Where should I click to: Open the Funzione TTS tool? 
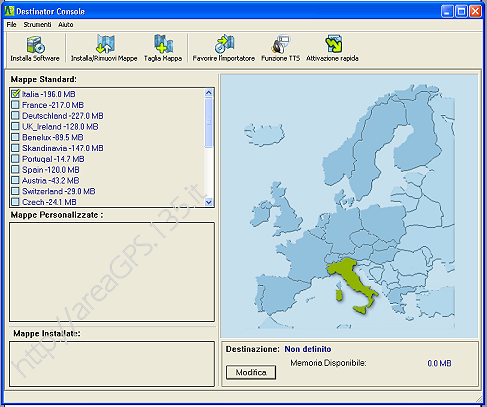point(280,49)
